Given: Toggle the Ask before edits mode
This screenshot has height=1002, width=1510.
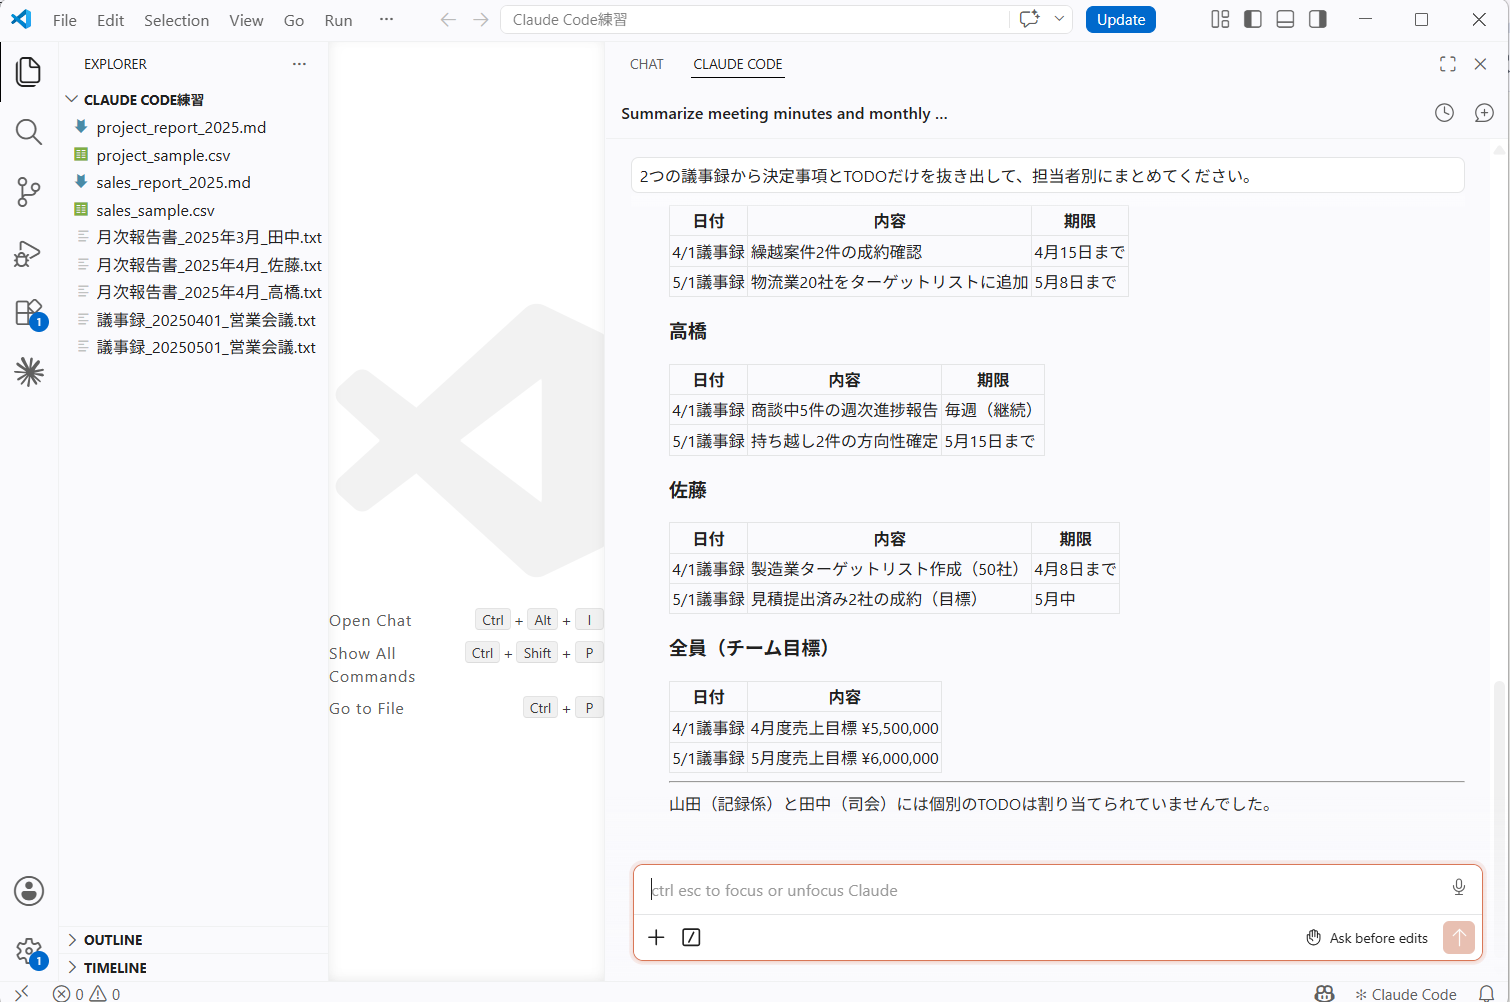Looking at the screenshot, I should (1367, 938).
